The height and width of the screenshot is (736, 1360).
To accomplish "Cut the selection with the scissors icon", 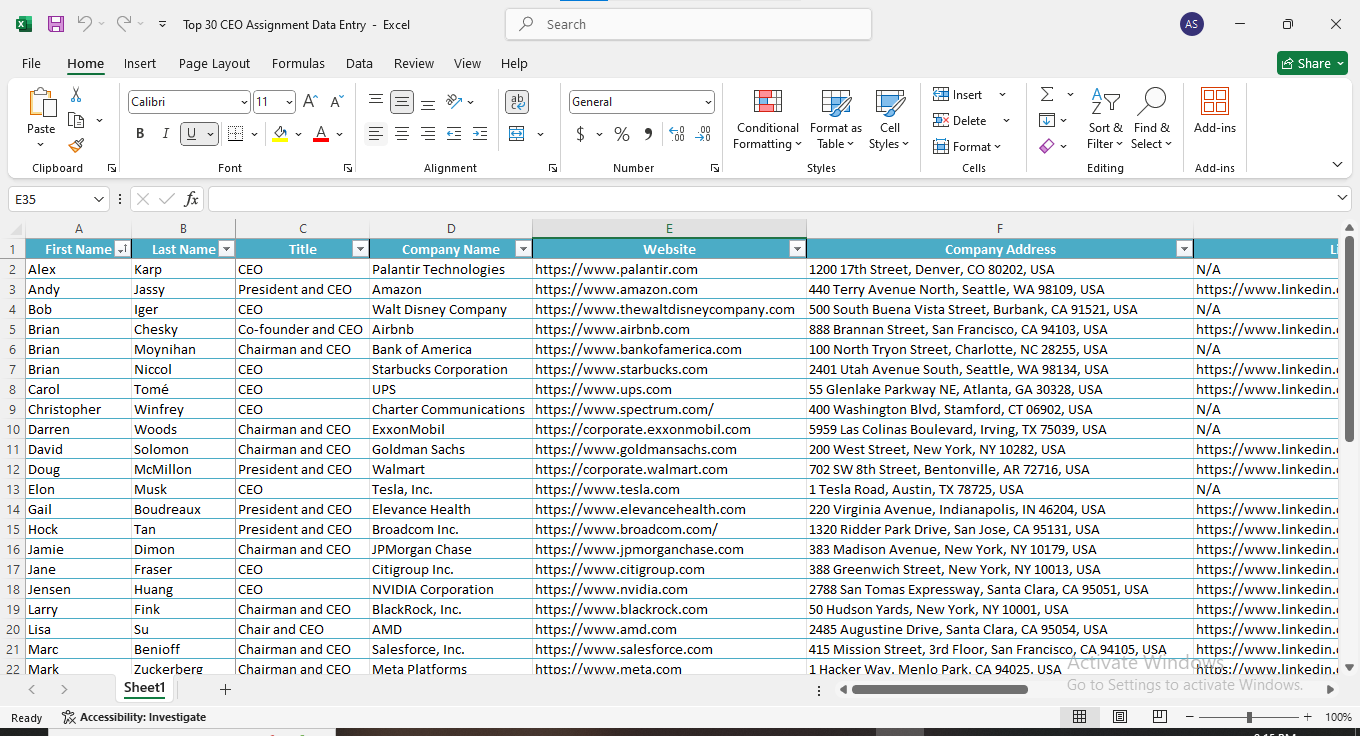I will coord(76,95).
